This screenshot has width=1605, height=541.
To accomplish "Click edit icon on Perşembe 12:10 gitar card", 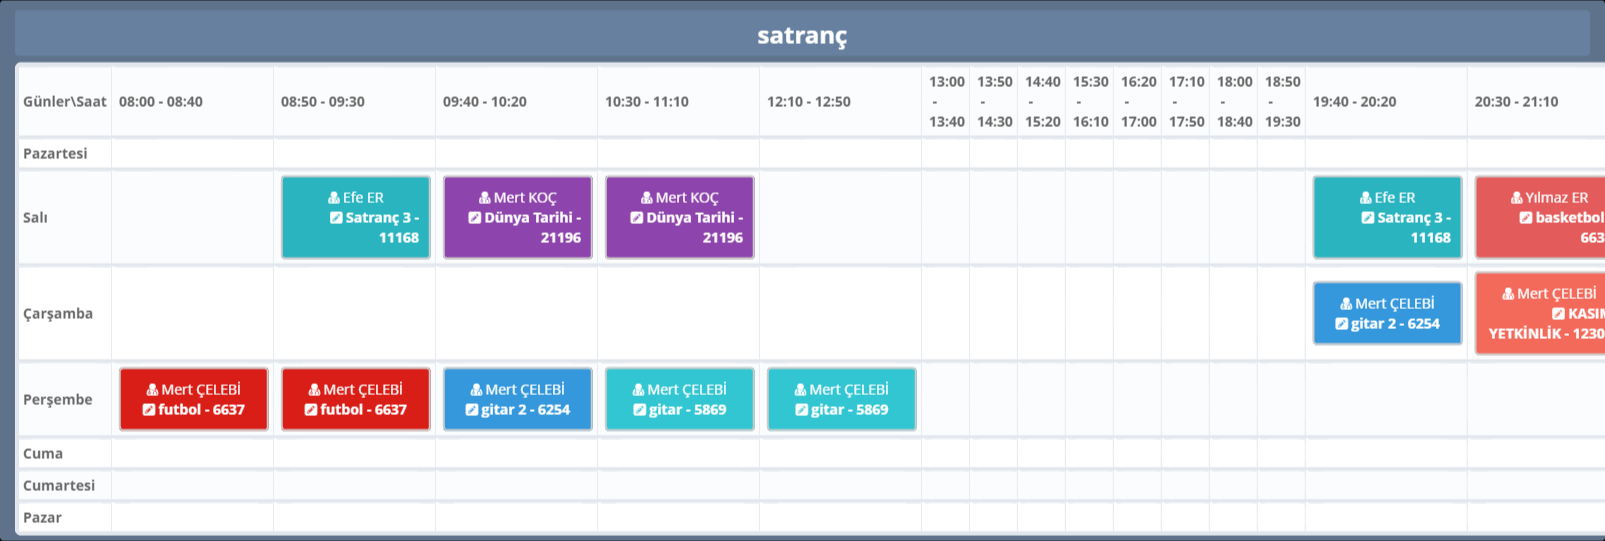I will 801,410.
